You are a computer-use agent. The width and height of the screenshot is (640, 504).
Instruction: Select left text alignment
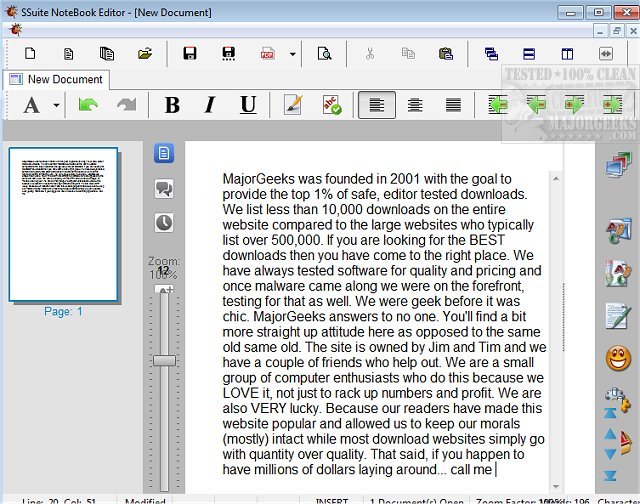point(377,105)
